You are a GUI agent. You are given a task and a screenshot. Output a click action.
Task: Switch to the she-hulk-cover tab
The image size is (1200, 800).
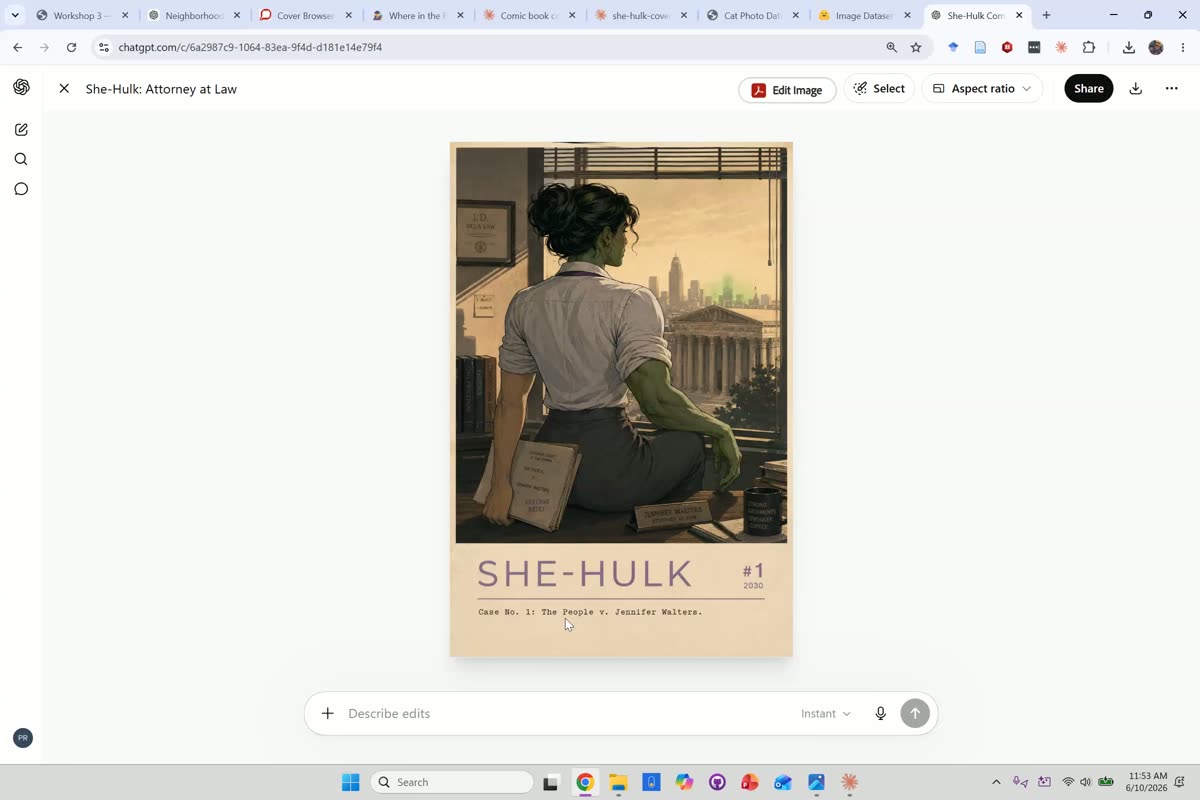(x=641, y=15)
